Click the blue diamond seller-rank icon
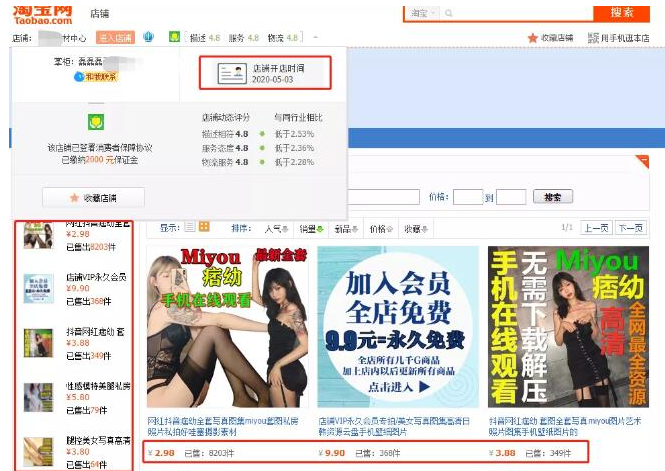This screenshot has width=665, height=471. tap(148, 37)
